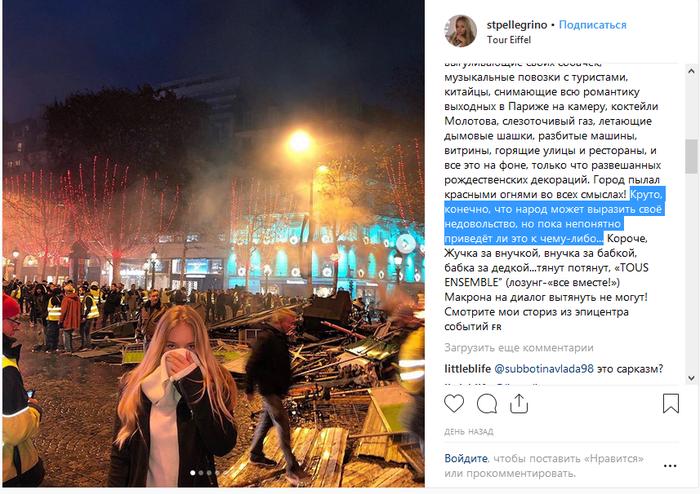
Task: Click the scrollbar down arrow in comments
Action: point(691,378)
